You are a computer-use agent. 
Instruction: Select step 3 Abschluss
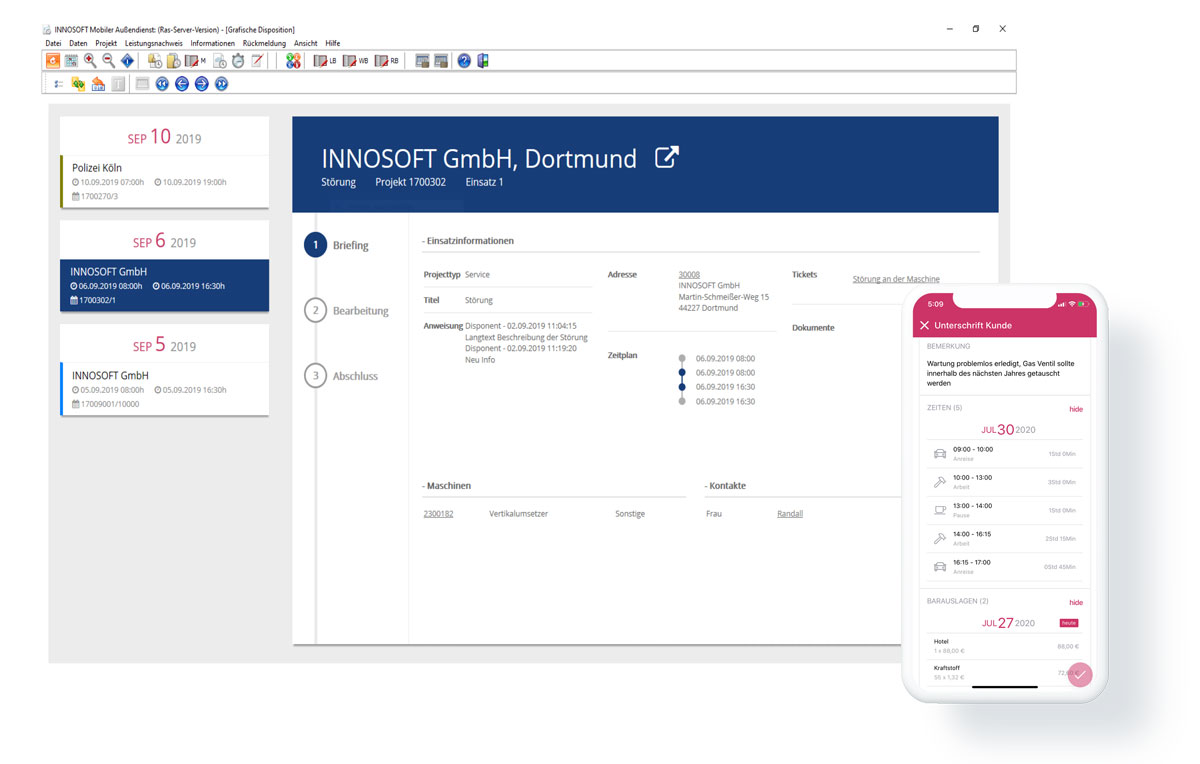[342, 376]
